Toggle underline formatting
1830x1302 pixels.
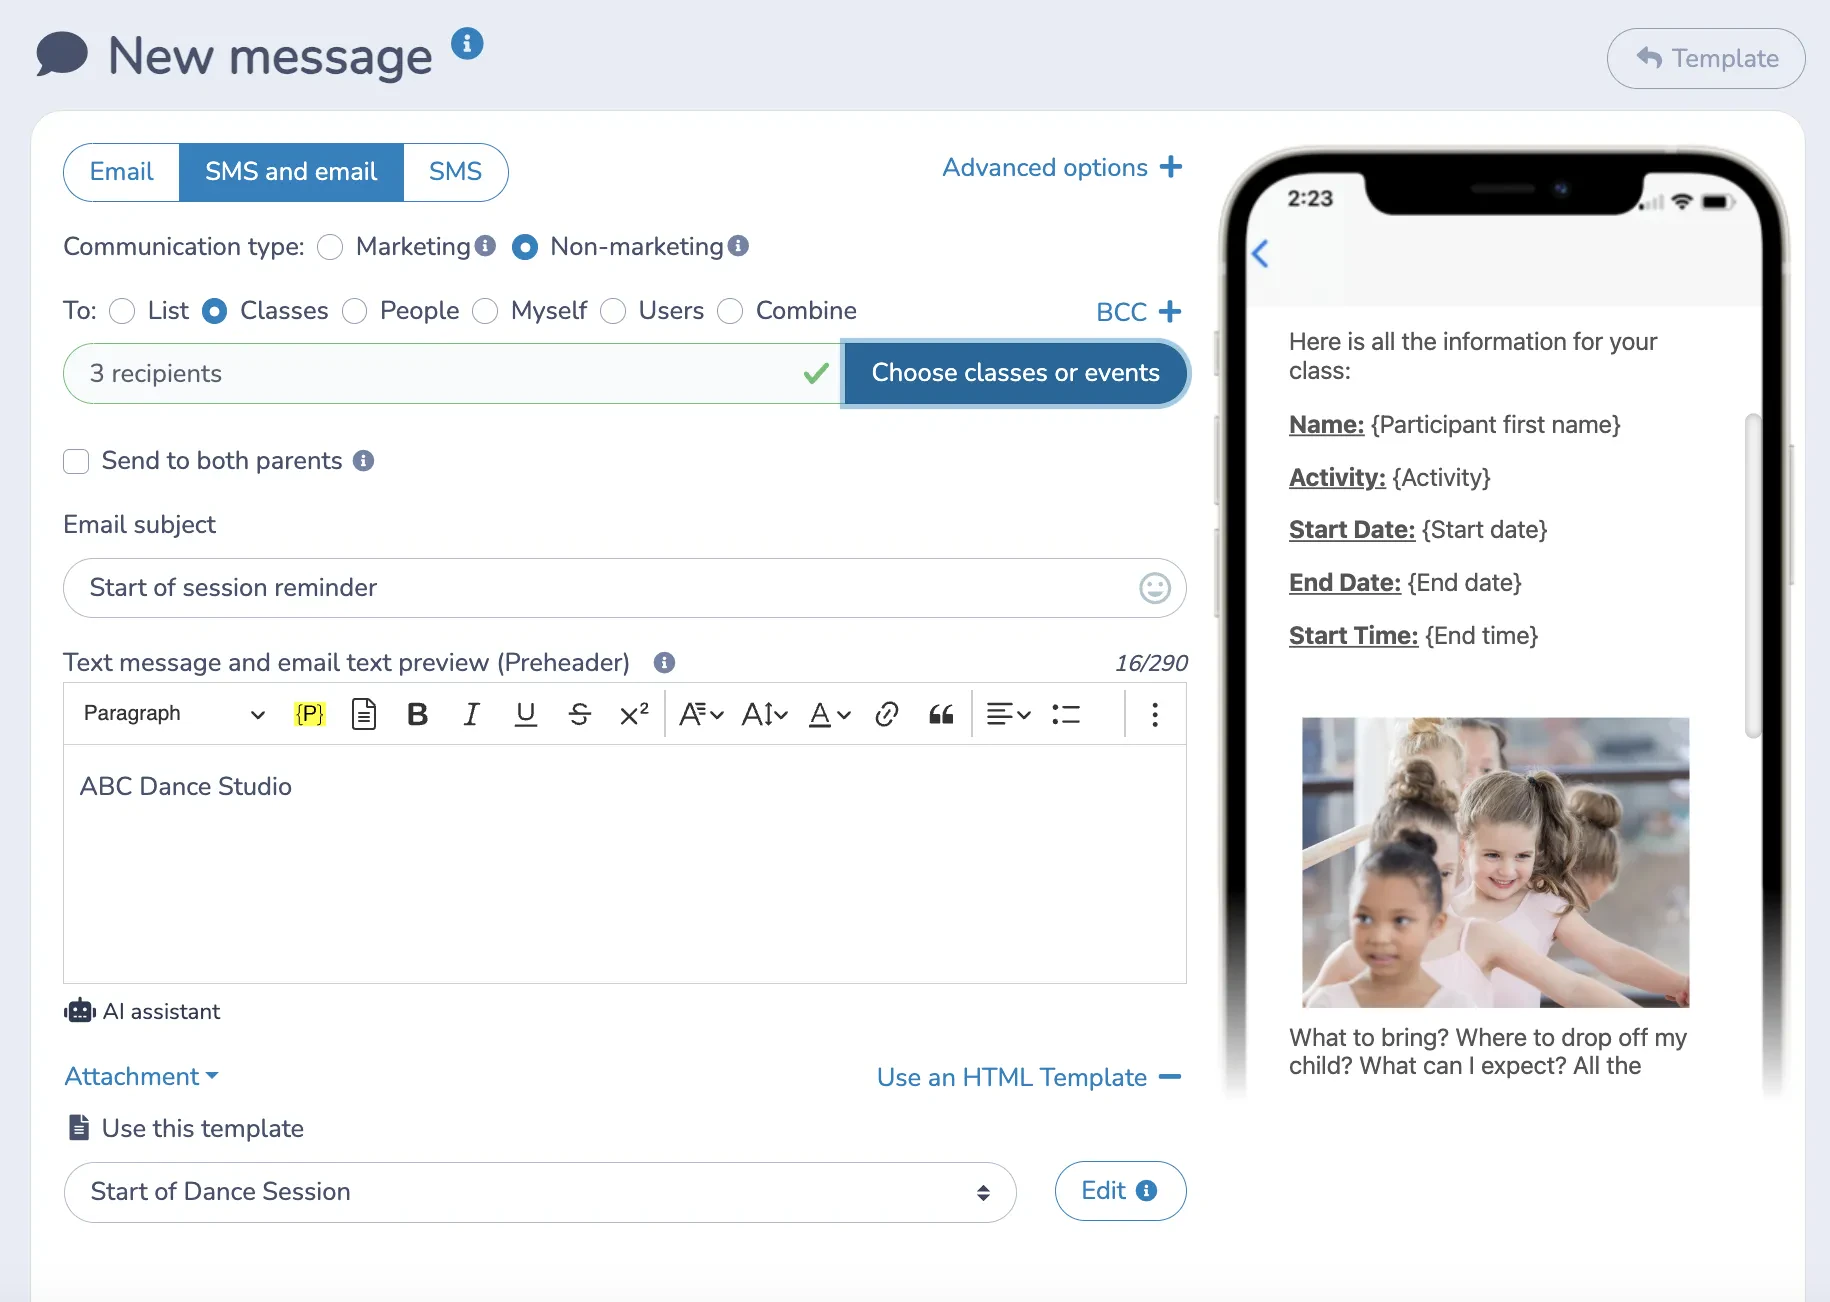[525, 714]
